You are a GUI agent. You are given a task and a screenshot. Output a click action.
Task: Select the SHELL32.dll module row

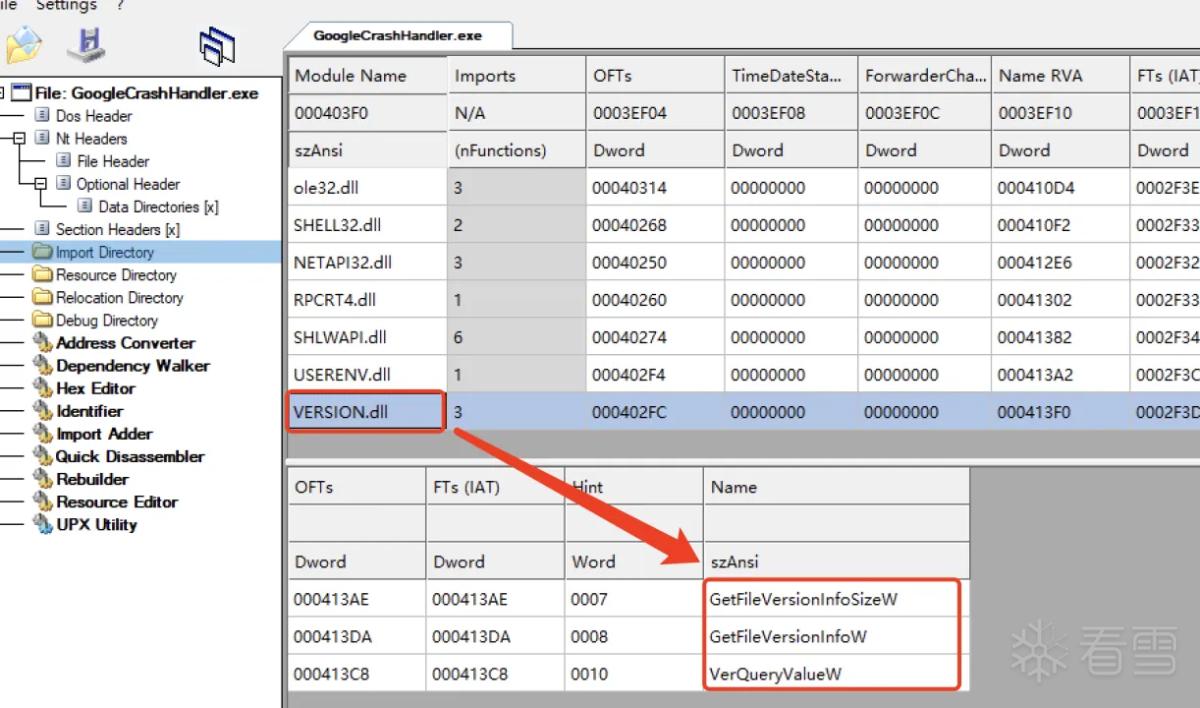(x=744, y=225)
